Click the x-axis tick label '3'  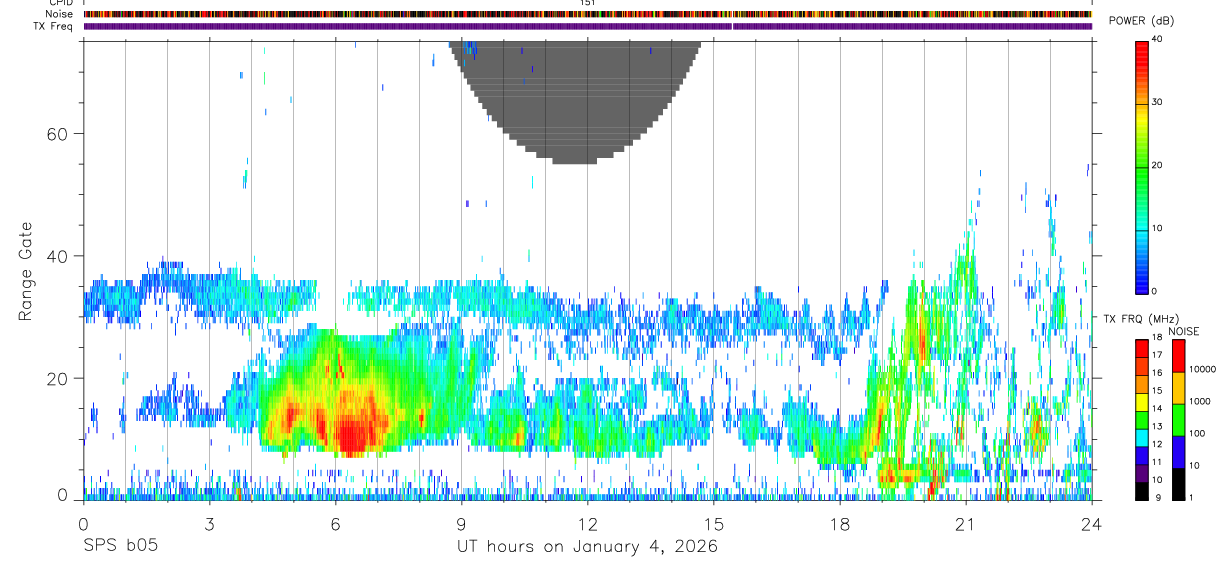tap(209, 524)
